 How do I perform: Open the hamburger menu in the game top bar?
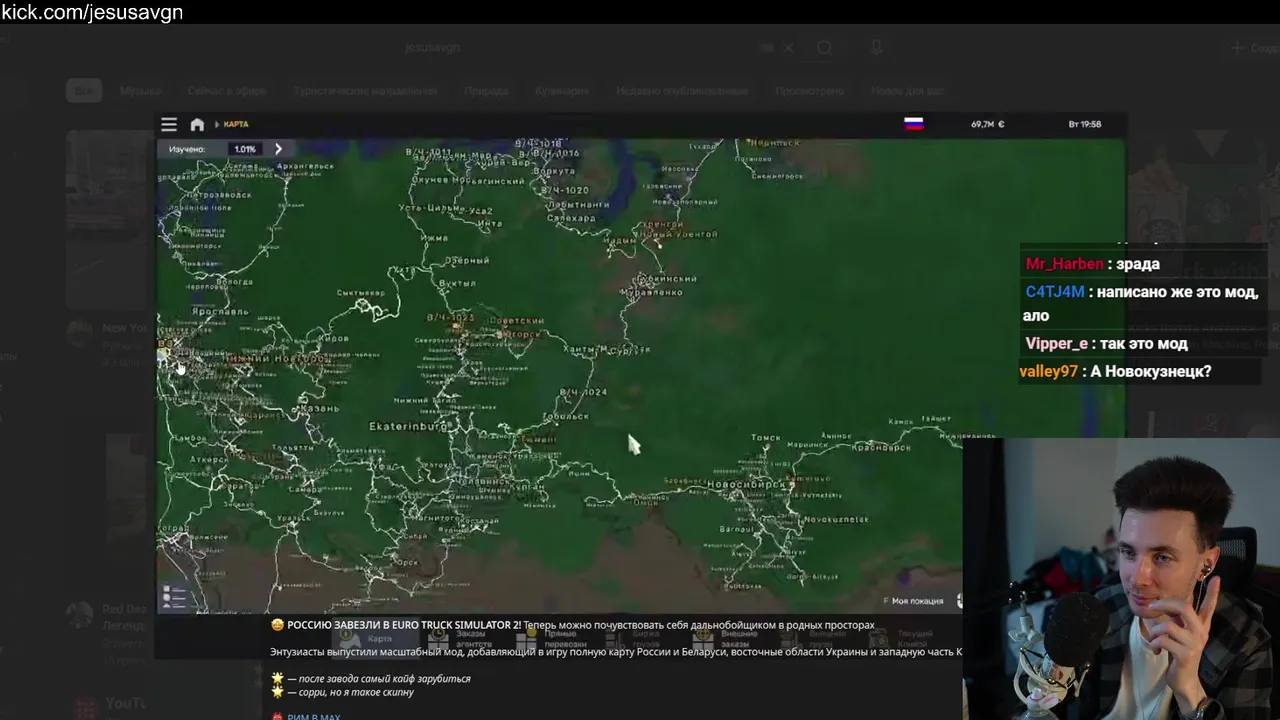pyautogui.click(x=169, y=124)
